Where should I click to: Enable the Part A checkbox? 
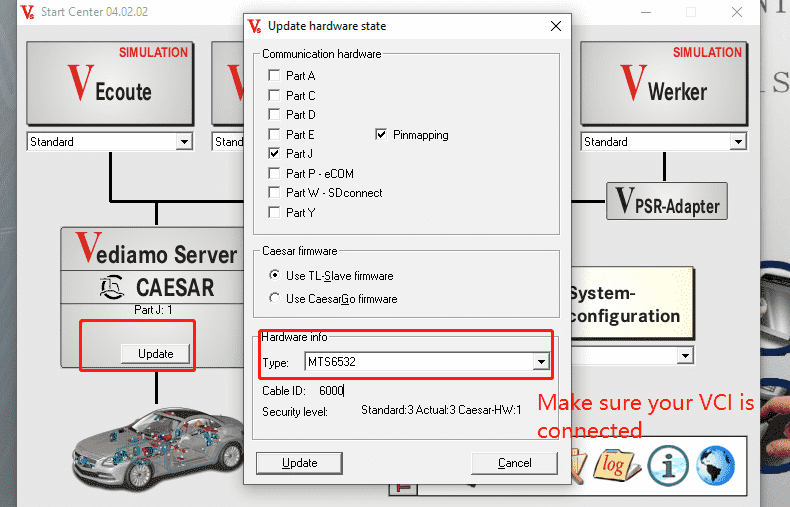tap(274, 76)
